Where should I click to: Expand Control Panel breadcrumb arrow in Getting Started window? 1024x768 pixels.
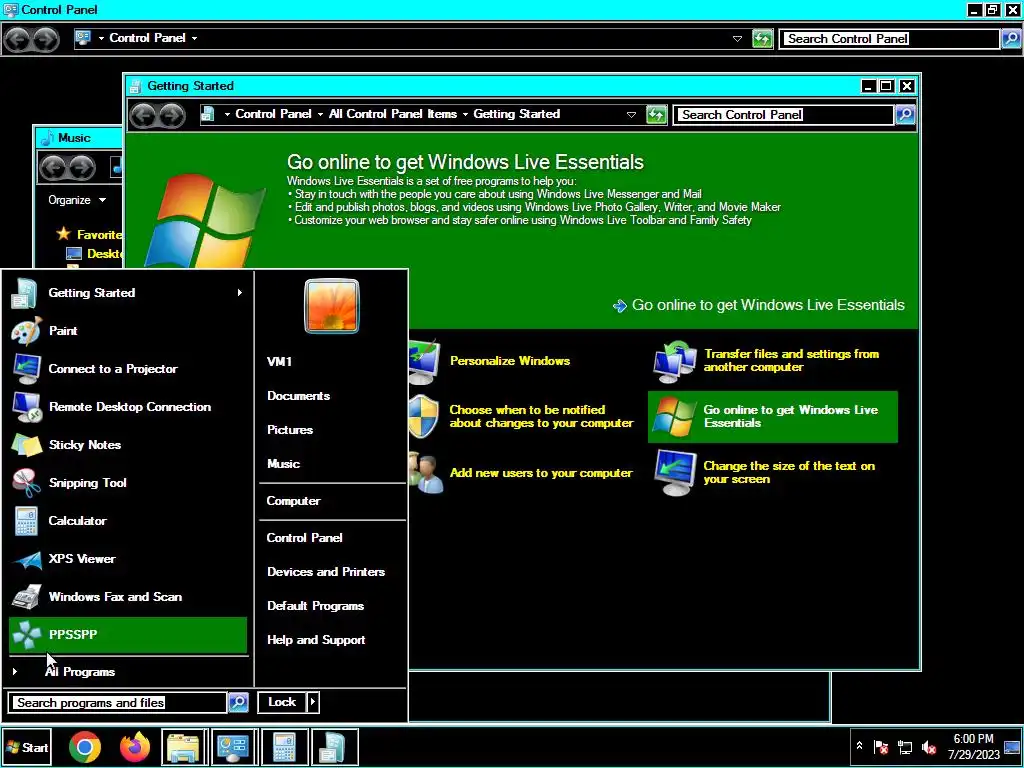(320, 114)
